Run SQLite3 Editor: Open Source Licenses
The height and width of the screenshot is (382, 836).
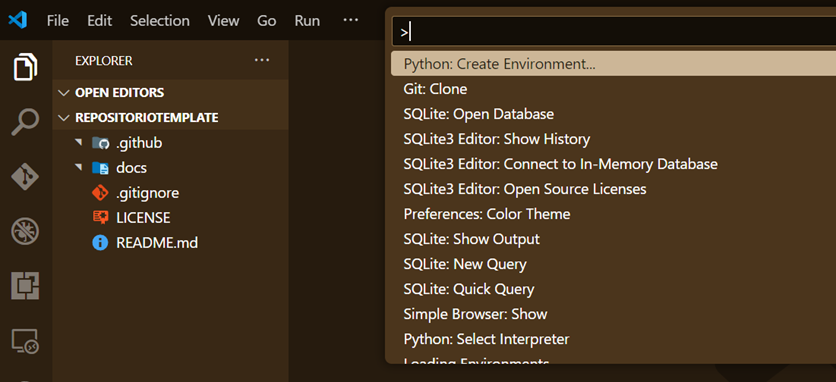(x=614, y=189)
